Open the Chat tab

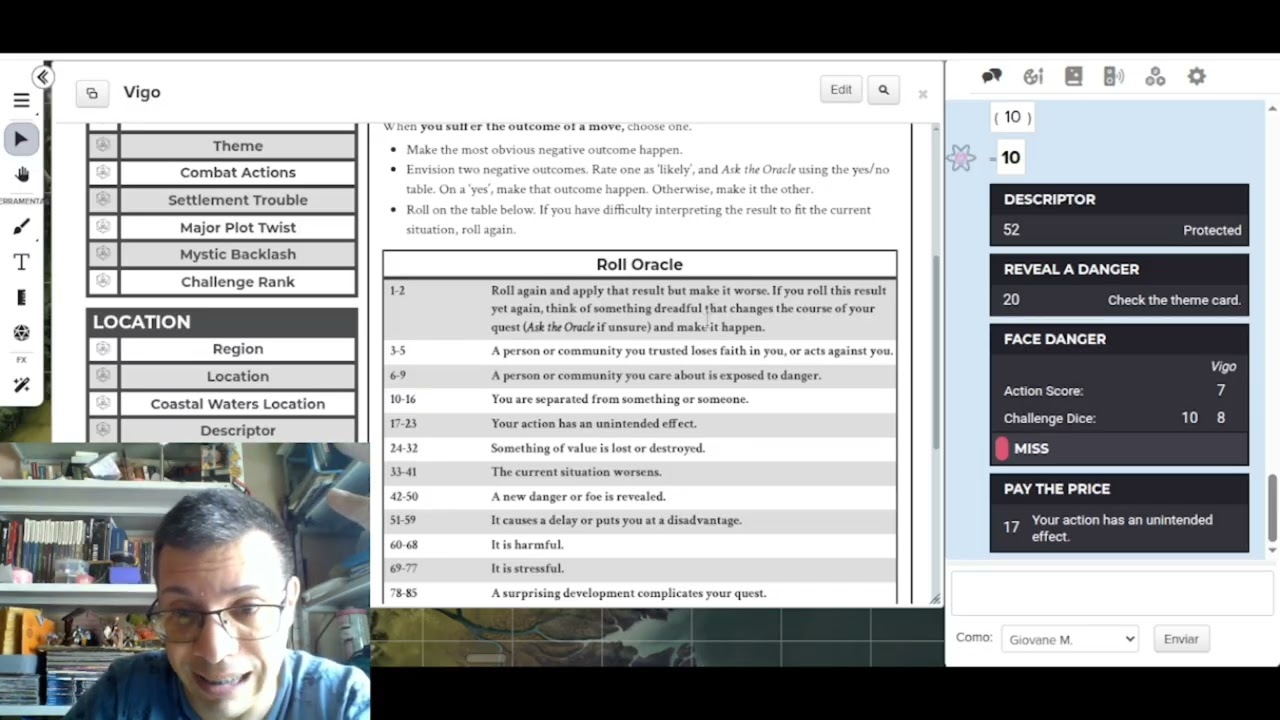pyautogui.click(x=992, y=77)
